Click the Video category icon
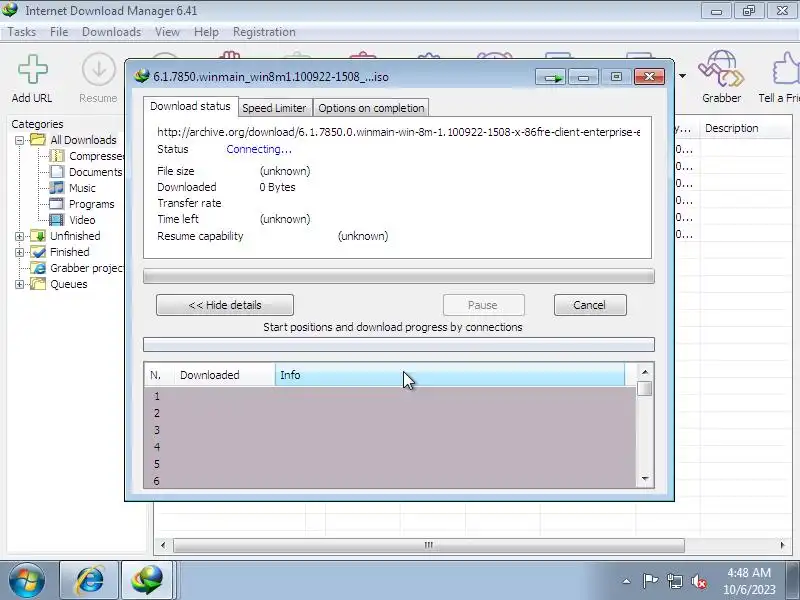The width and height of the screenshot is (800, 600). (x=57, y=220)
